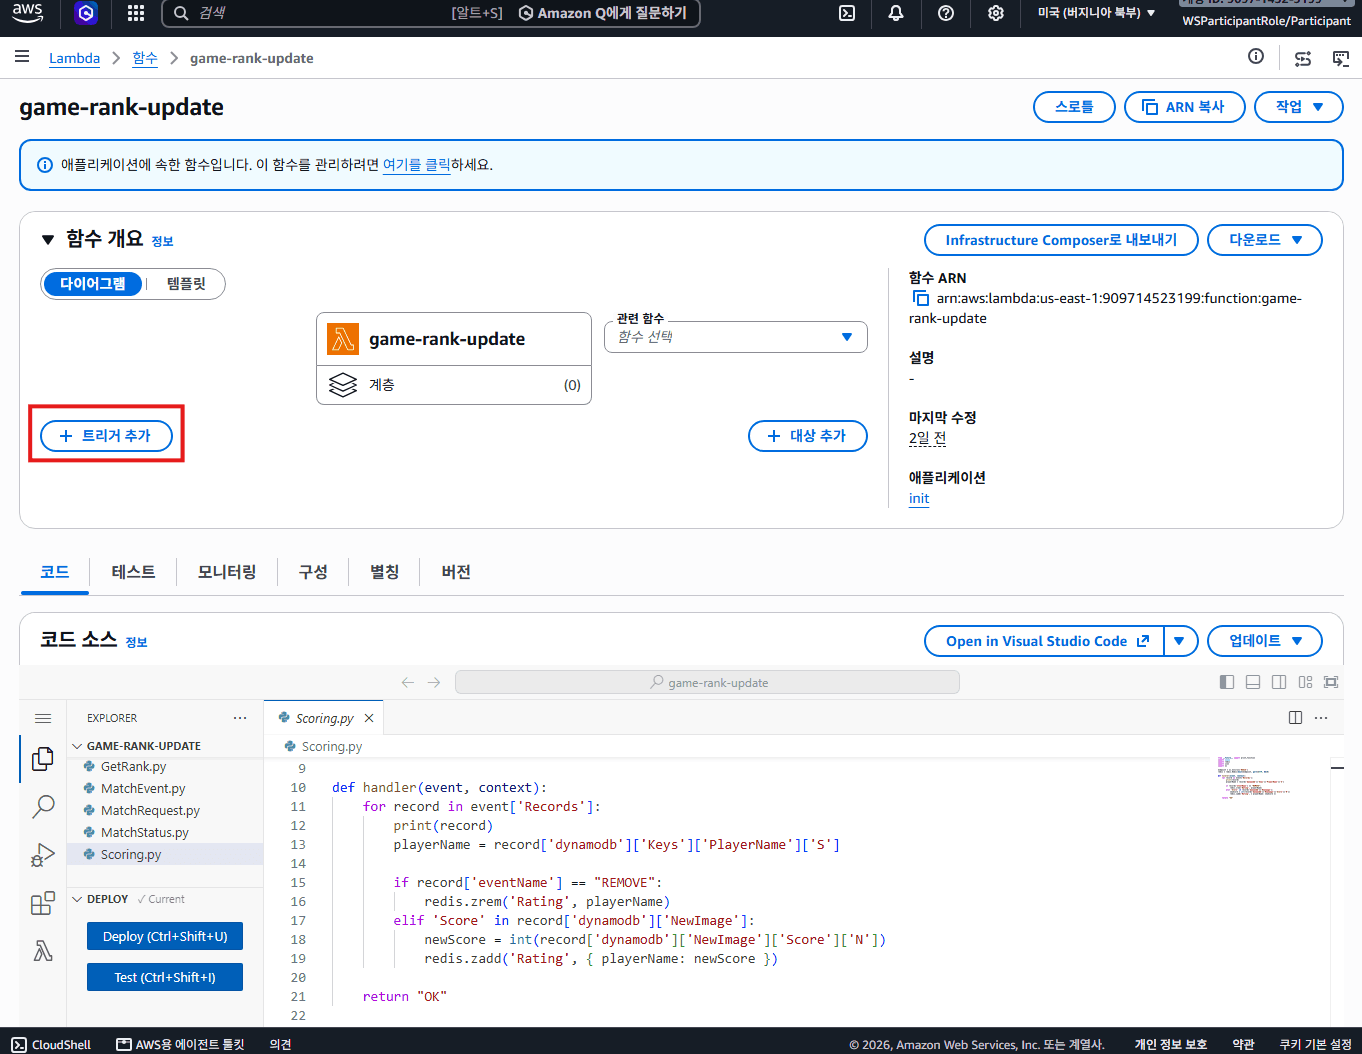This screenshot has width=1362, height=1054.
Task: Copy the function ARN with the copy icon
Action: [x=920, y=298]
